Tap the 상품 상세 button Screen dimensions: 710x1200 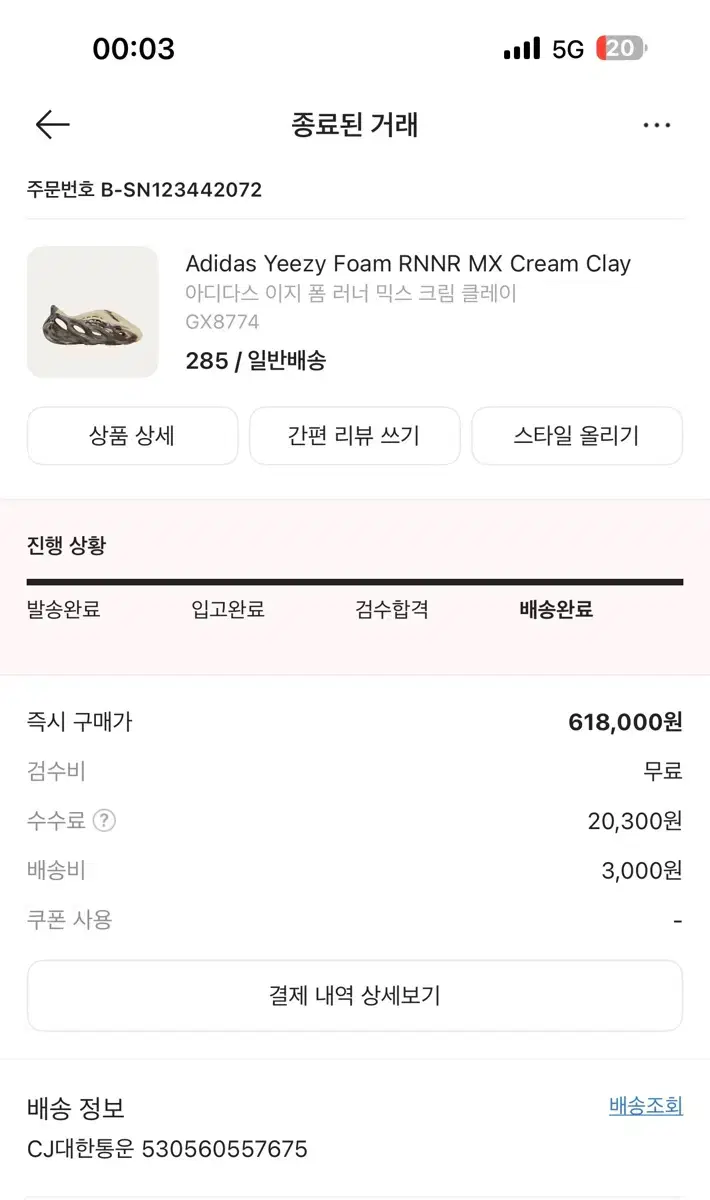click(x=132, y=436)
